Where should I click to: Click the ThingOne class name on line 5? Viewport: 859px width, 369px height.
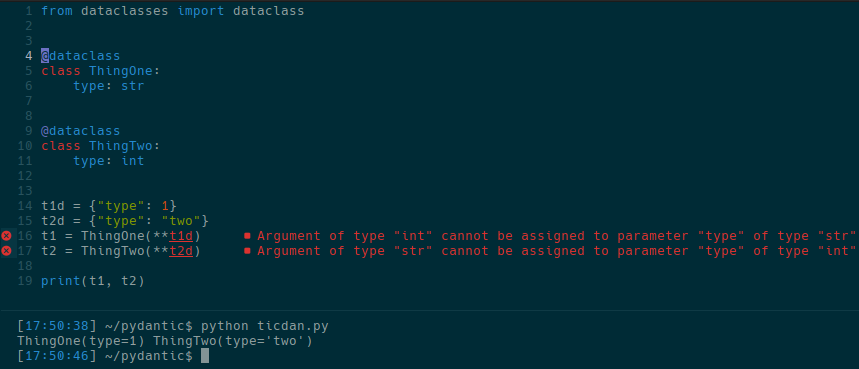tap(121, 71)
